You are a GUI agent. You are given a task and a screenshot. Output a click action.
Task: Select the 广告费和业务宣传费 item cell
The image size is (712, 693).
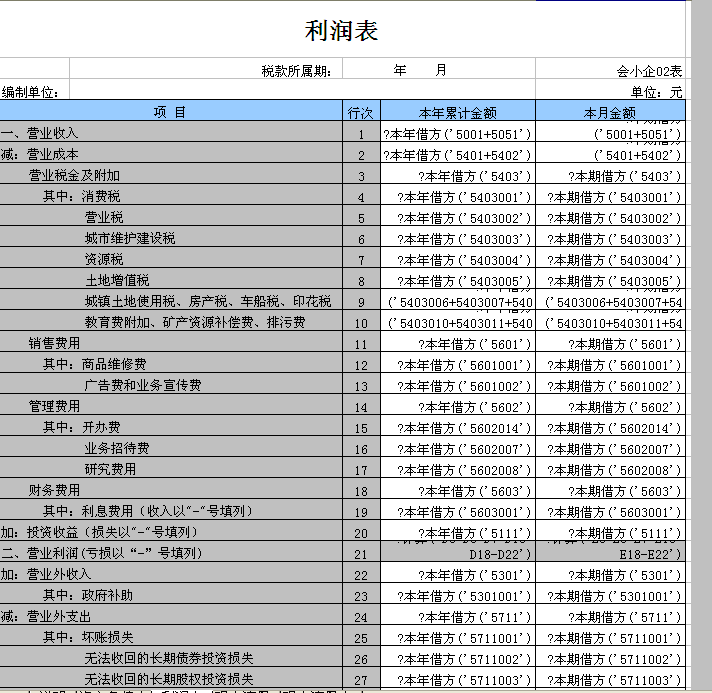(x=143, y=385)
